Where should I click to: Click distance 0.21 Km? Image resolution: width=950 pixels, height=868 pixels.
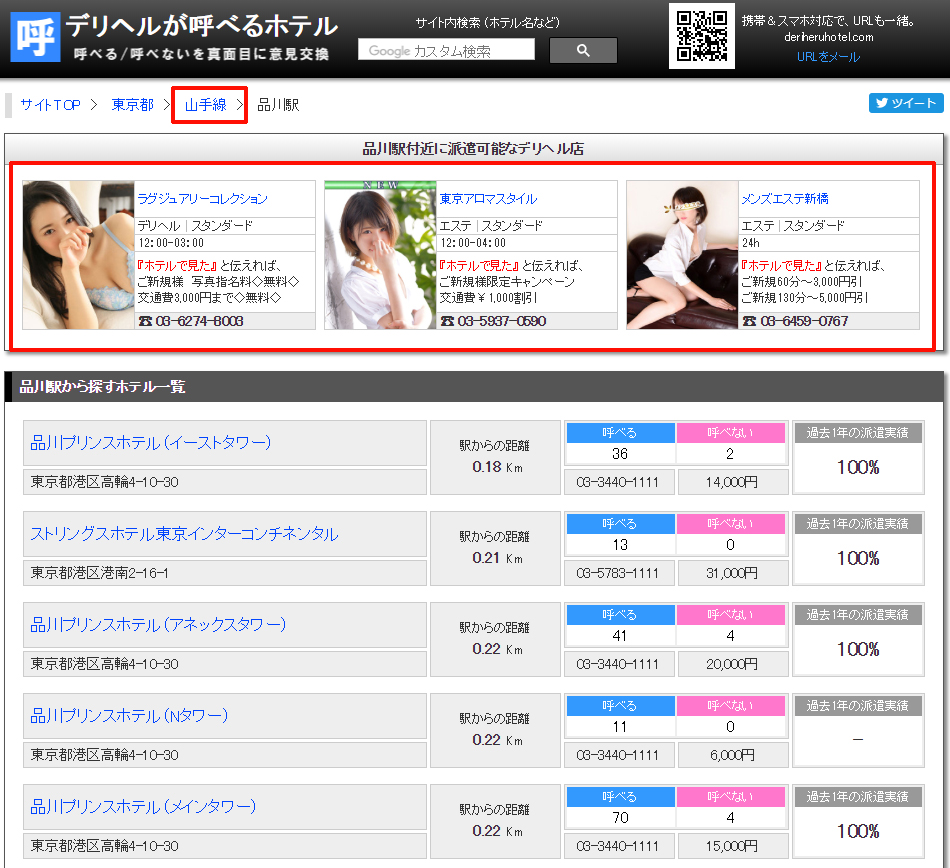497,558
